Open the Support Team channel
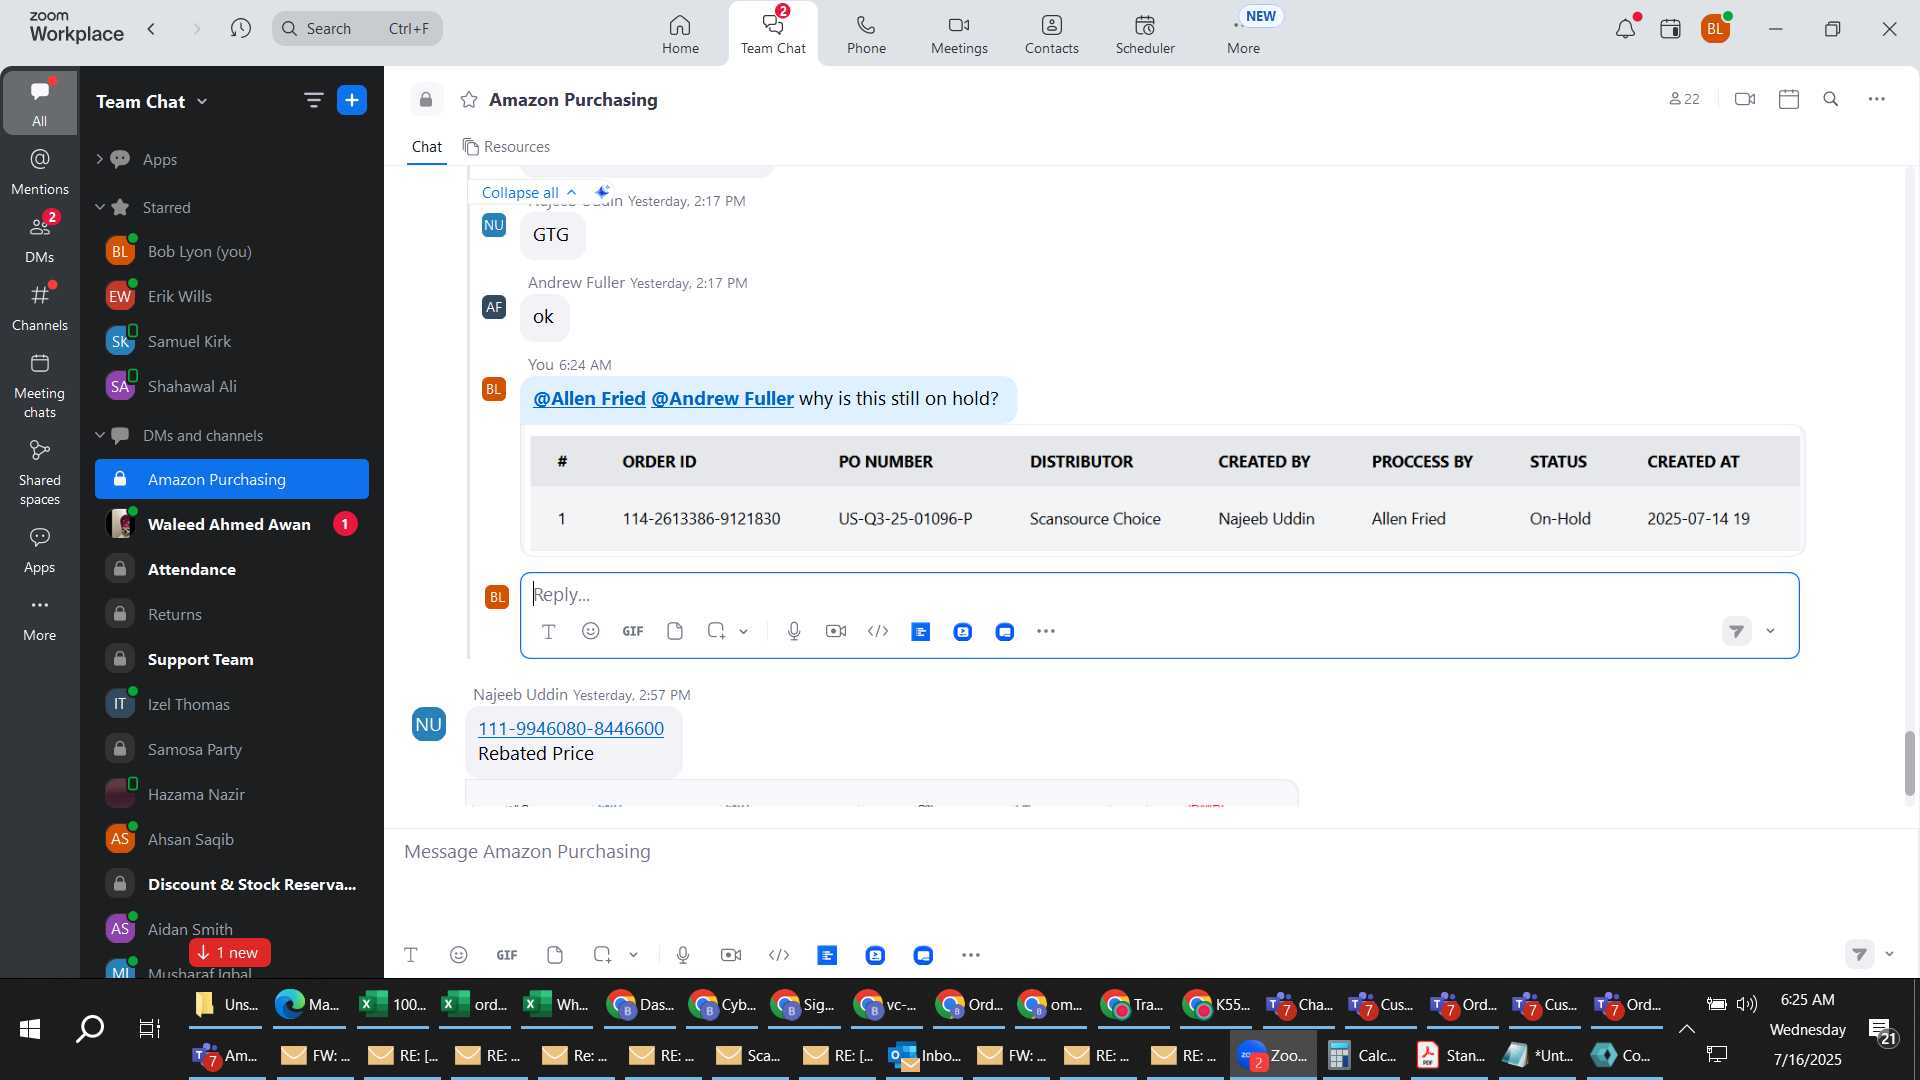Viewport: 1920px width, 1080px height. pos(232,659)
